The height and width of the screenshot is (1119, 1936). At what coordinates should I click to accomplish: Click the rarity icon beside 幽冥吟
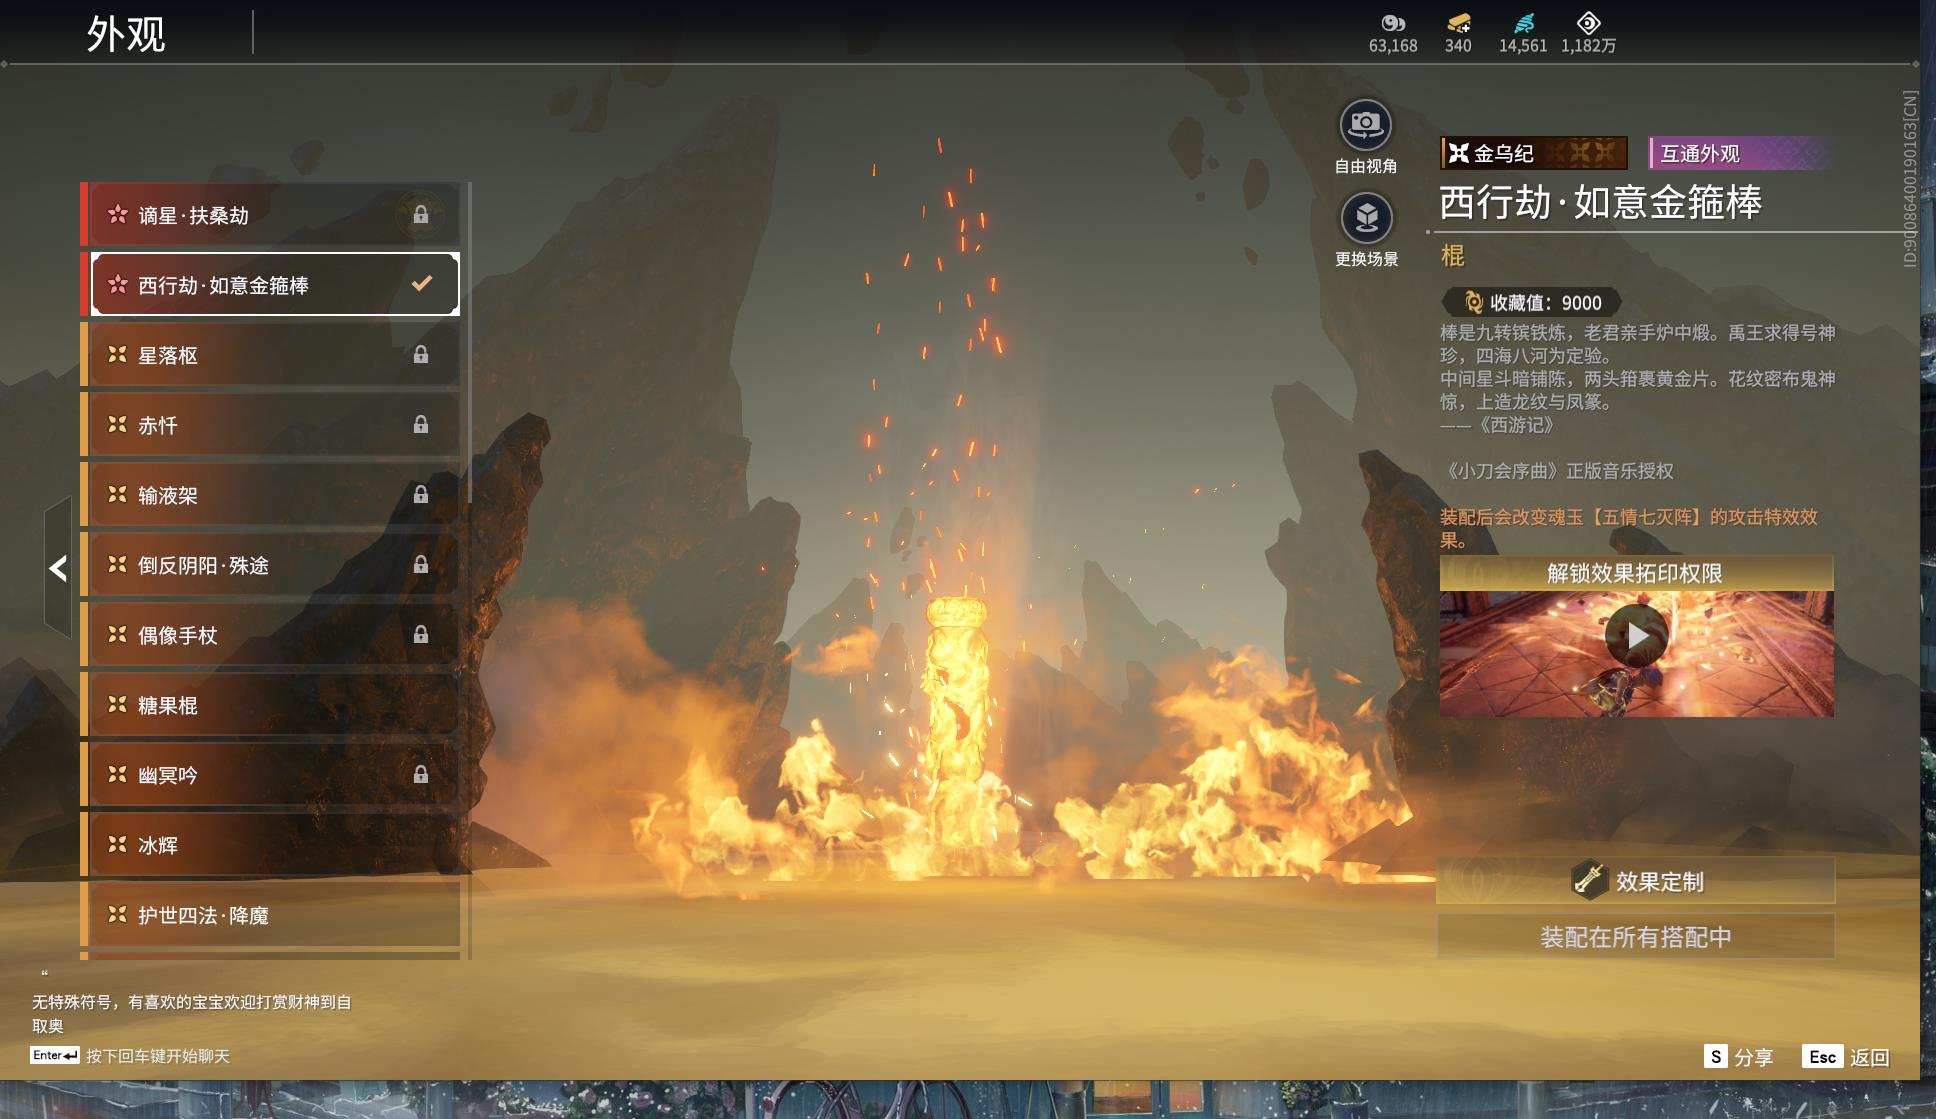(117, 774)
